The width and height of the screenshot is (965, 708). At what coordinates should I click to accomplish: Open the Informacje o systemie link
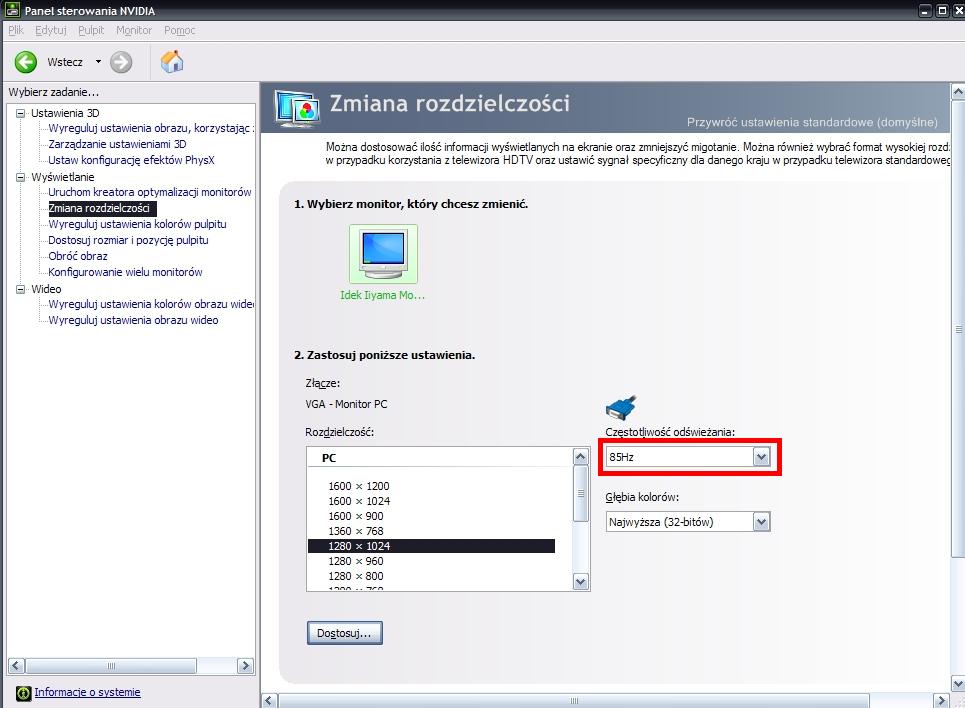coord(87,692)
